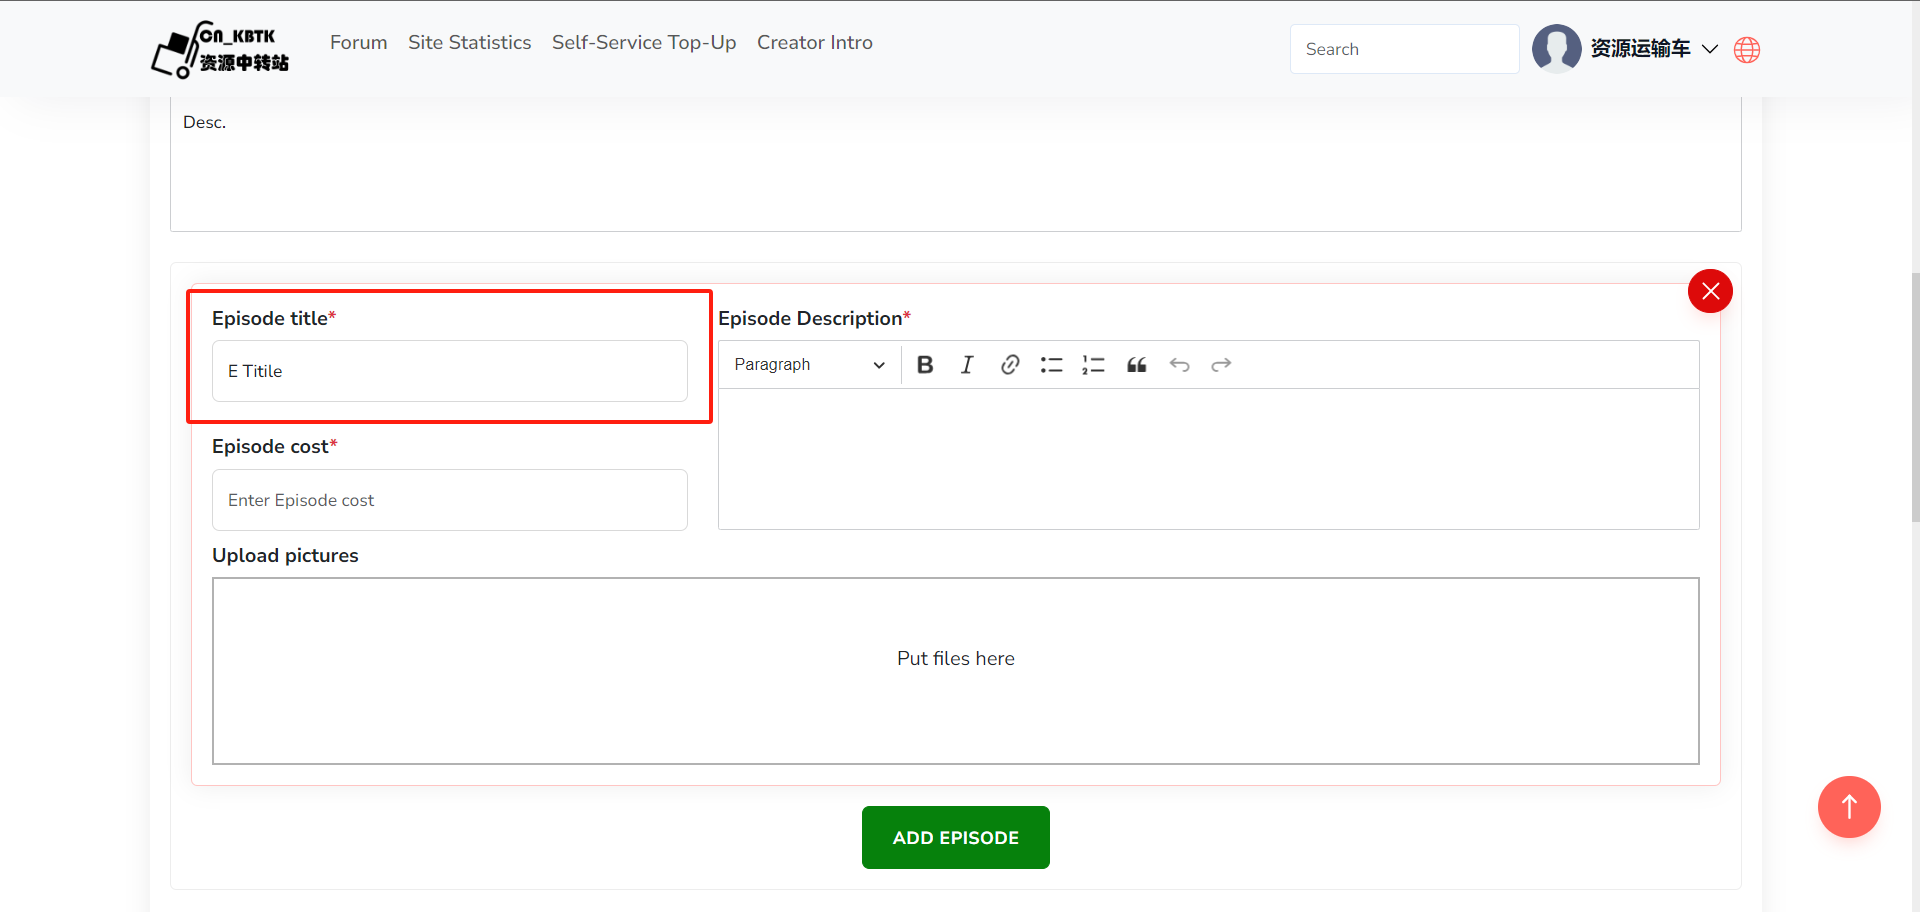Create a numbered list in the editor
This screenshot has height=912, width=1920.
[x=1093, y=365]
